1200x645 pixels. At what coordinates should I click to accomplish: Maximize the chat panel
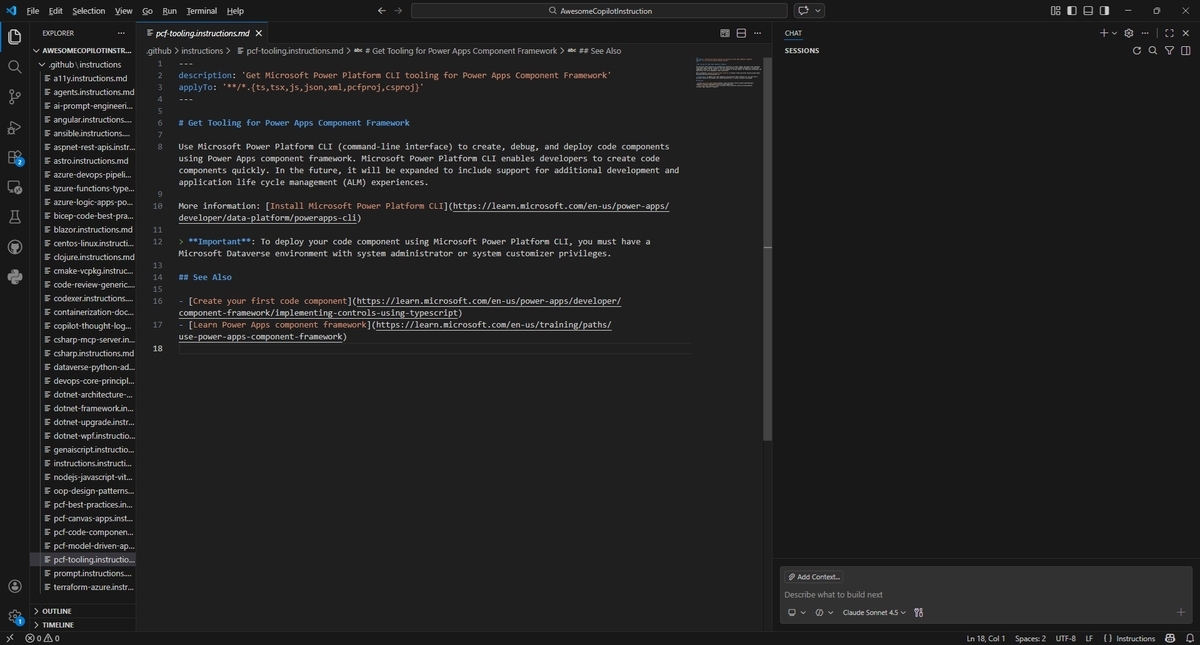(1169, 33)
